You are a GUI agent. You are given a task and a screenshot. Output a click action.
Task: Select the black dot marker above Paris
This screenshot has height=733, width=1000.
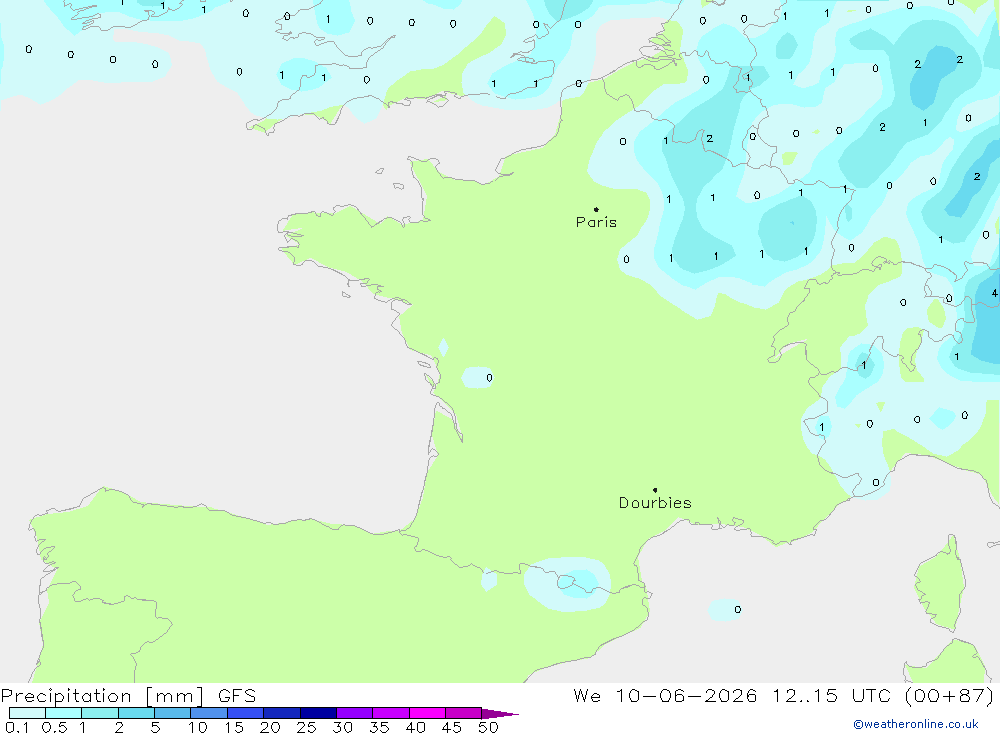pos(596,209)
